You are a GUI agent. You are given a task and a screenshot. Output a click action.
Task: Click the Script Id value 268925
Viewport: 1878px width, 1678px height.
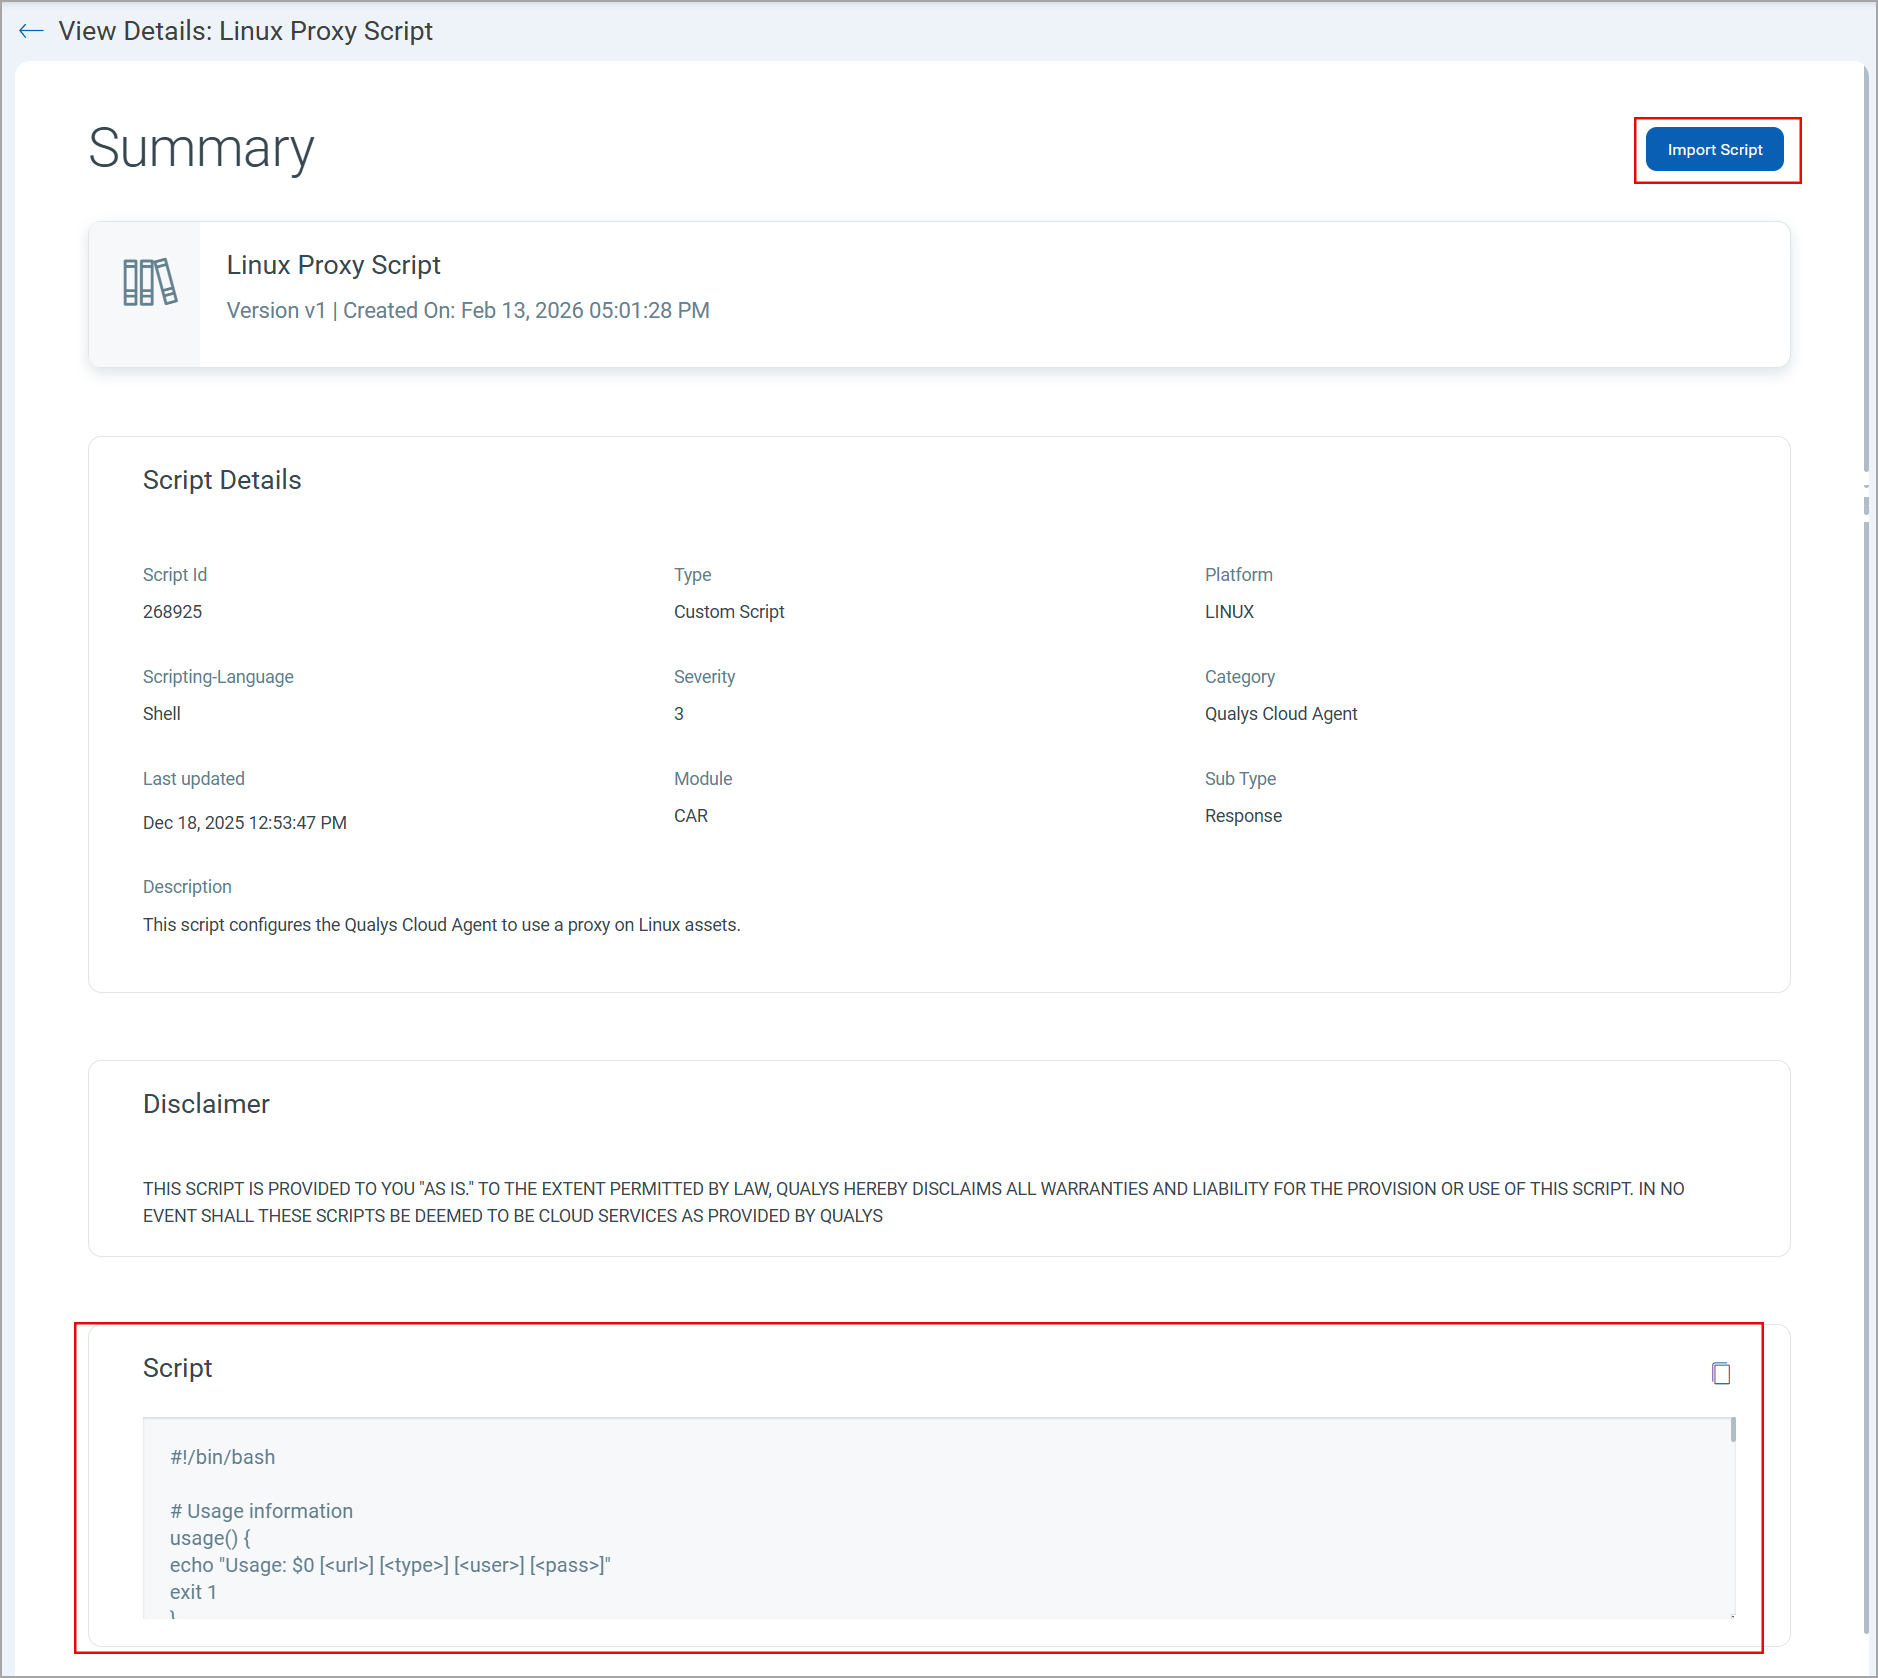point(172,612)
